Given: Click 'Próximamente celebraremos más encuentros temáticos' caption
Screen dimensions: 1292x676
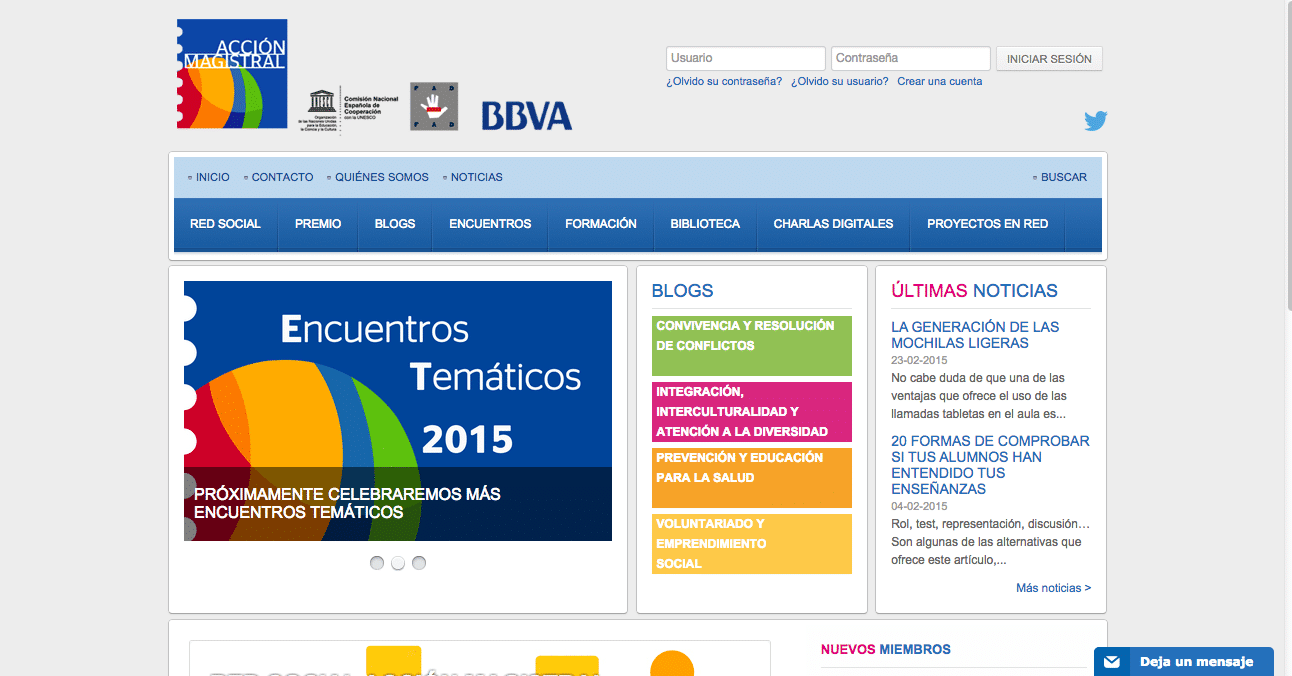Looking at the screenshot, I should click(347, 503).
